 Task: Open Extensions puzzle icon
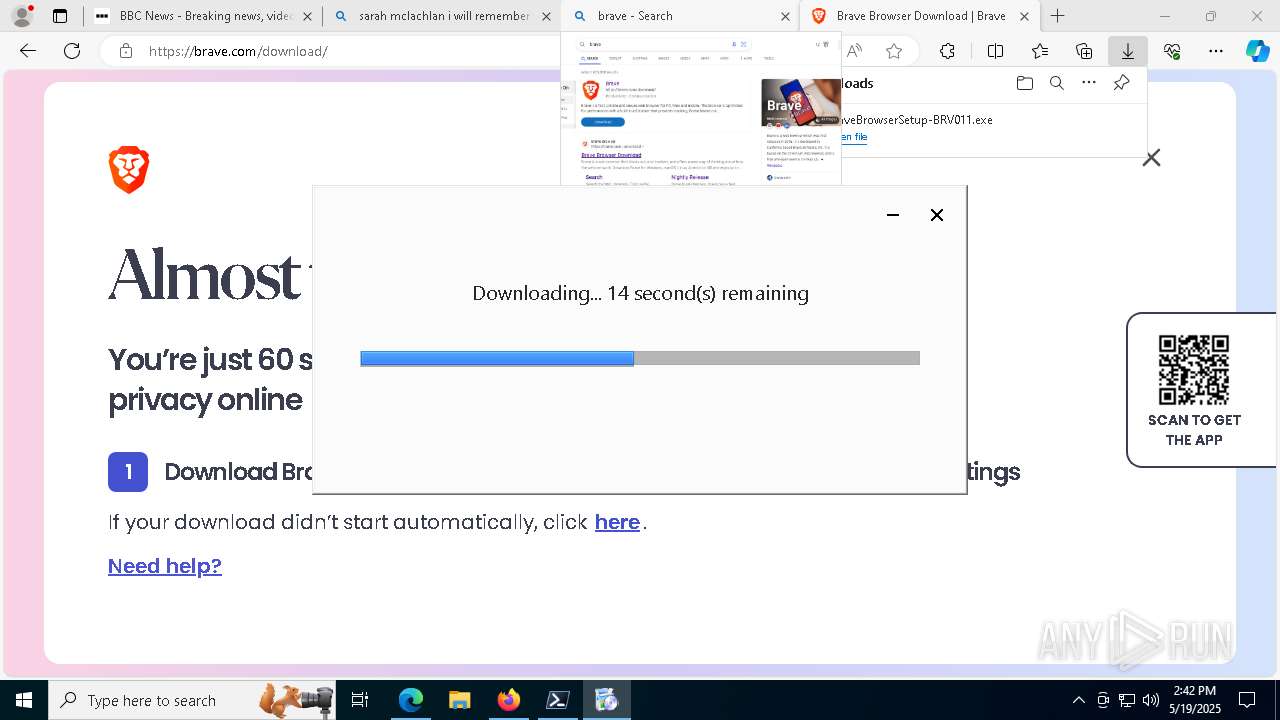coord(947,51)
